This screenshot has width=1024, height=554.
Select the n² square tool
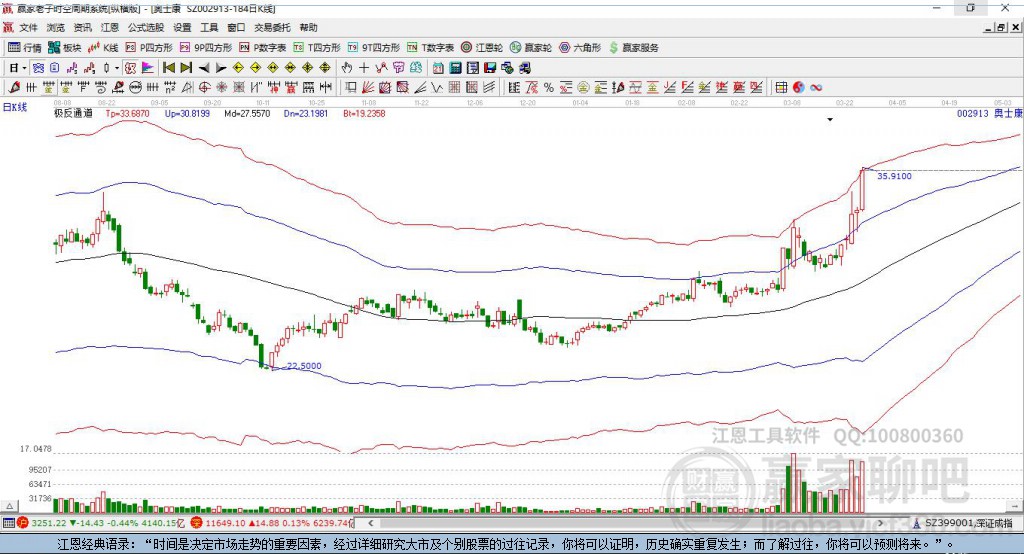tap(170, 87)
